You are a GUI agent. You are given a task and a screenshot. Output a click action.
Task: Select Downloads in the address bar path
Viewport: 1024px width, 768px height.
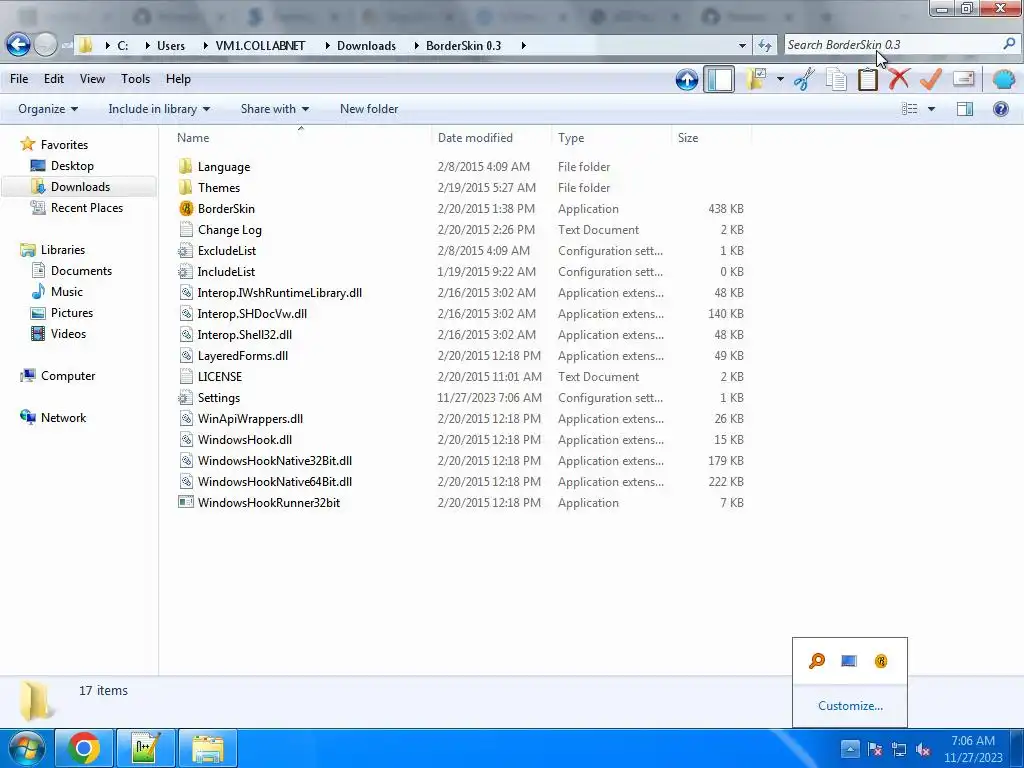[366, 46]
